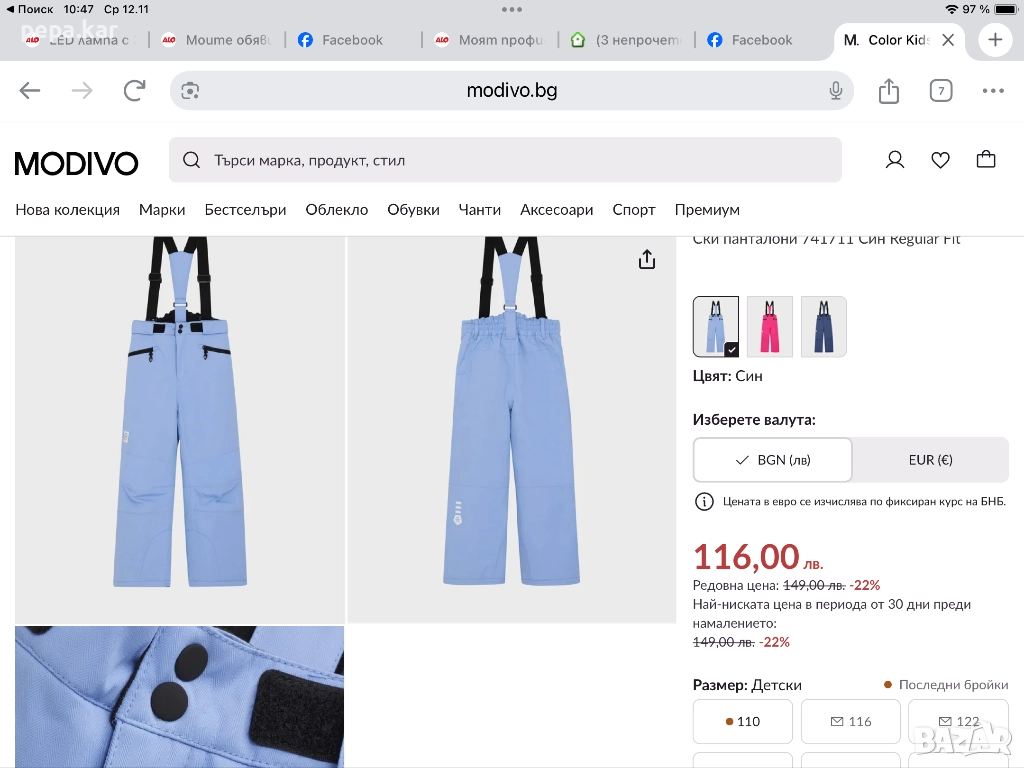The height and width of the screenshot is (768, 1024).
Task: Open the Нова колекция menu item
Action: pos(67,210)
